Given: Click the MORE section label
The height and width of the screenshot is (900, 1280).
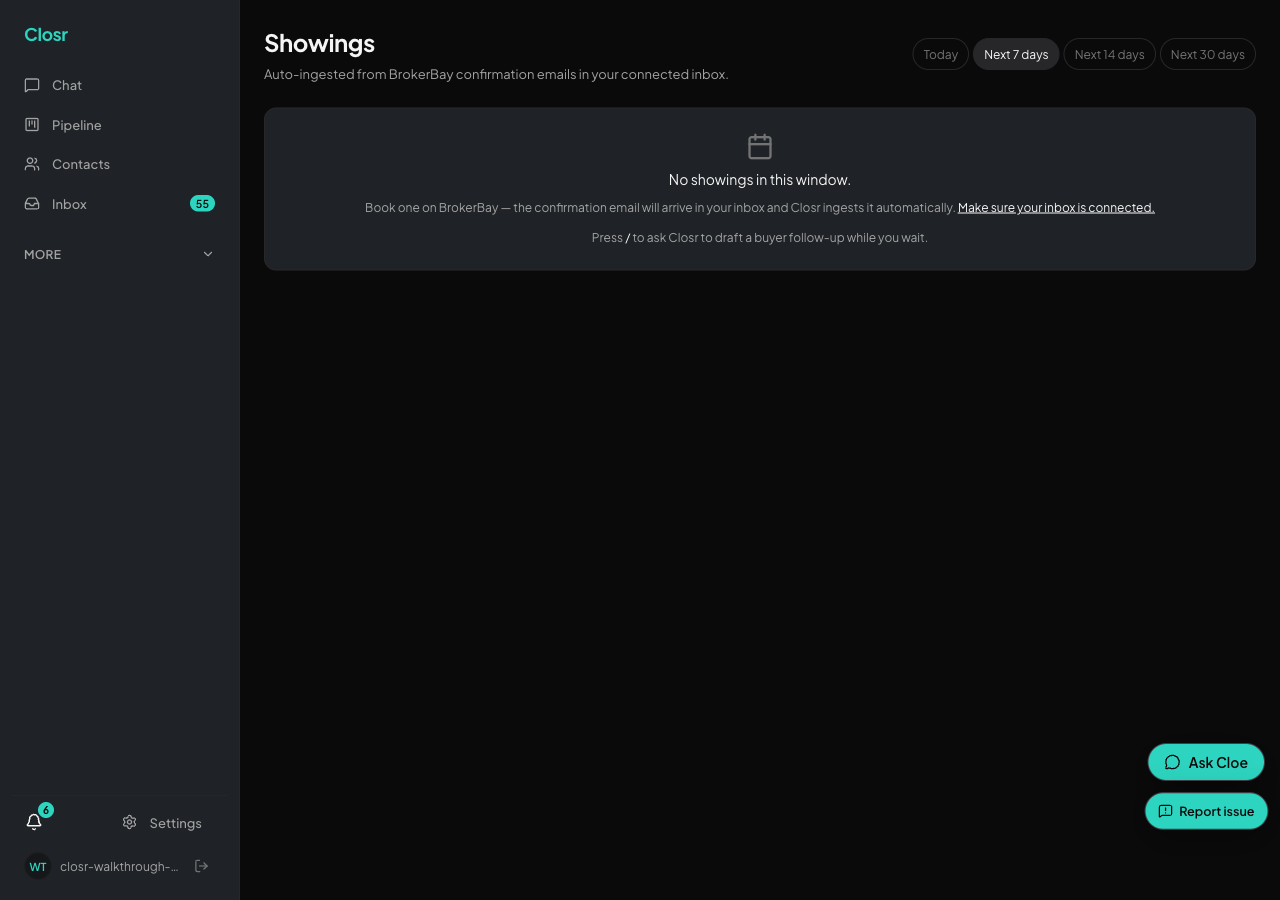Looking at the screenshot, I should [x=43, y=255].
